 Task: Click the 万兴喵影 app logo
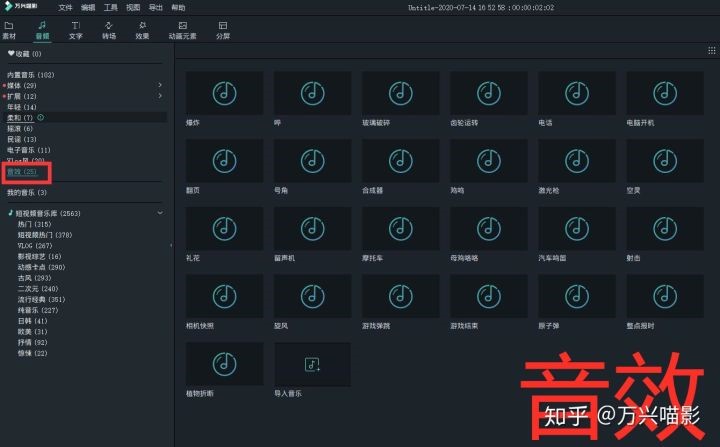point(21,6)
